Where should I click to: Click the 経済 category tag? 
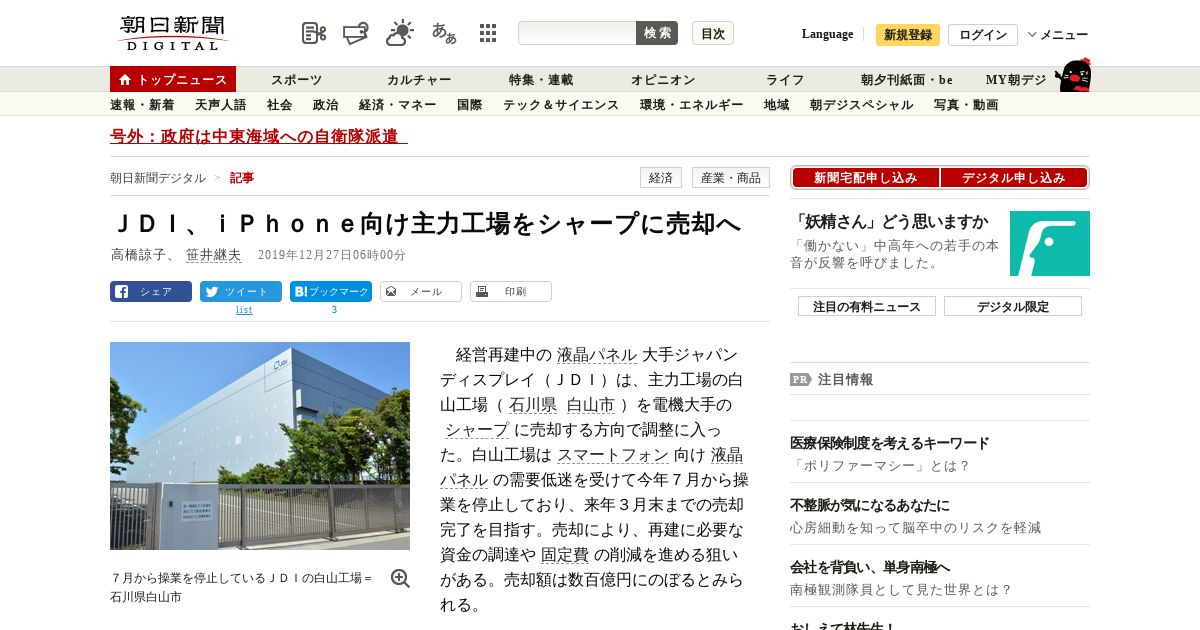click(660, 178)
